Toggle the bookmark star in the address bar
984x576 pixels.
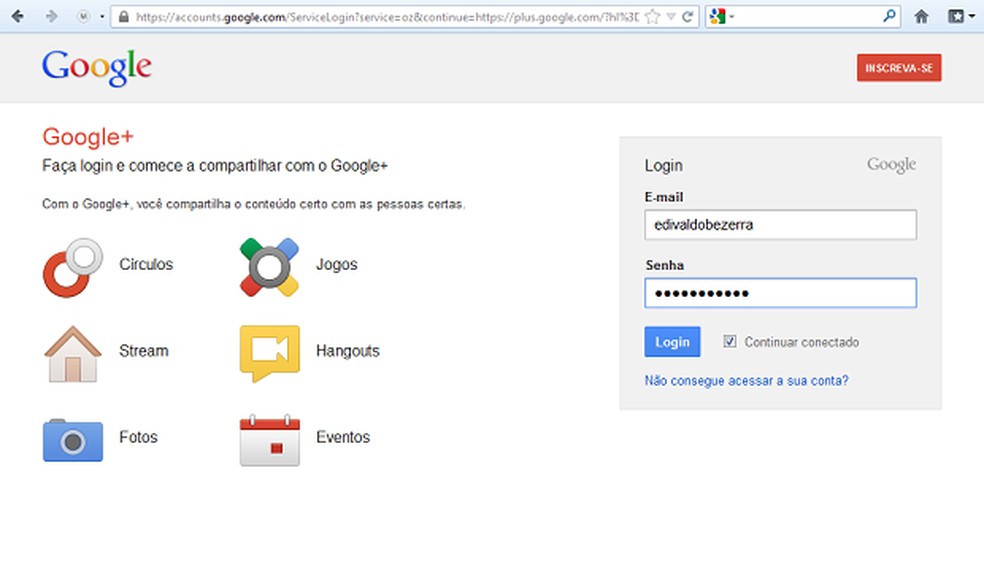click(651, 15)
